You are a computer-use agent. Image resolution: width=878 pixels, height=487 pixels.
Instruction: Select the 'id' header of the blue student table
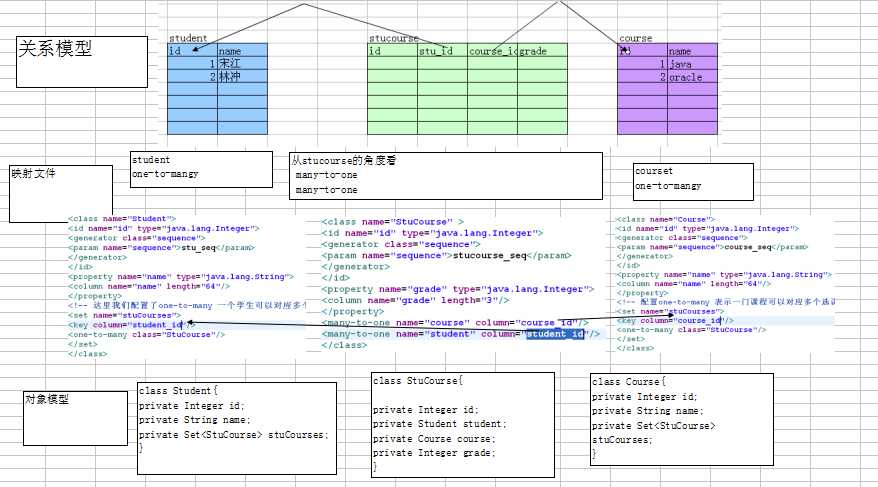coord(192,50)
